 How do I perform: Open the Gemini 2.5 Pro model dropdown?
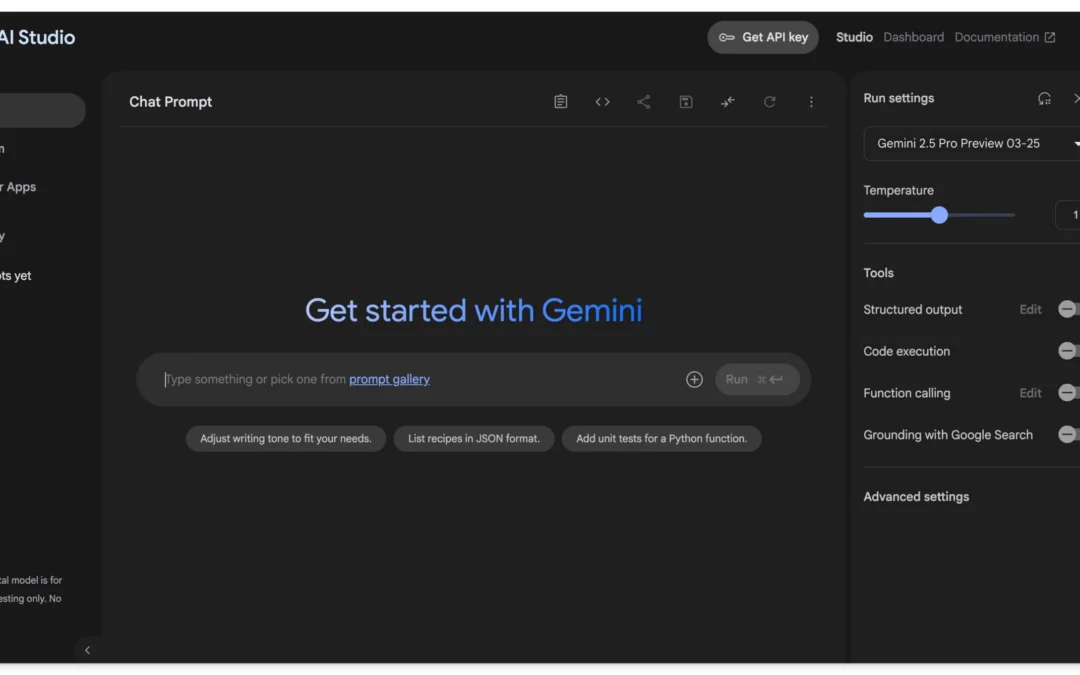coord(970,144)
